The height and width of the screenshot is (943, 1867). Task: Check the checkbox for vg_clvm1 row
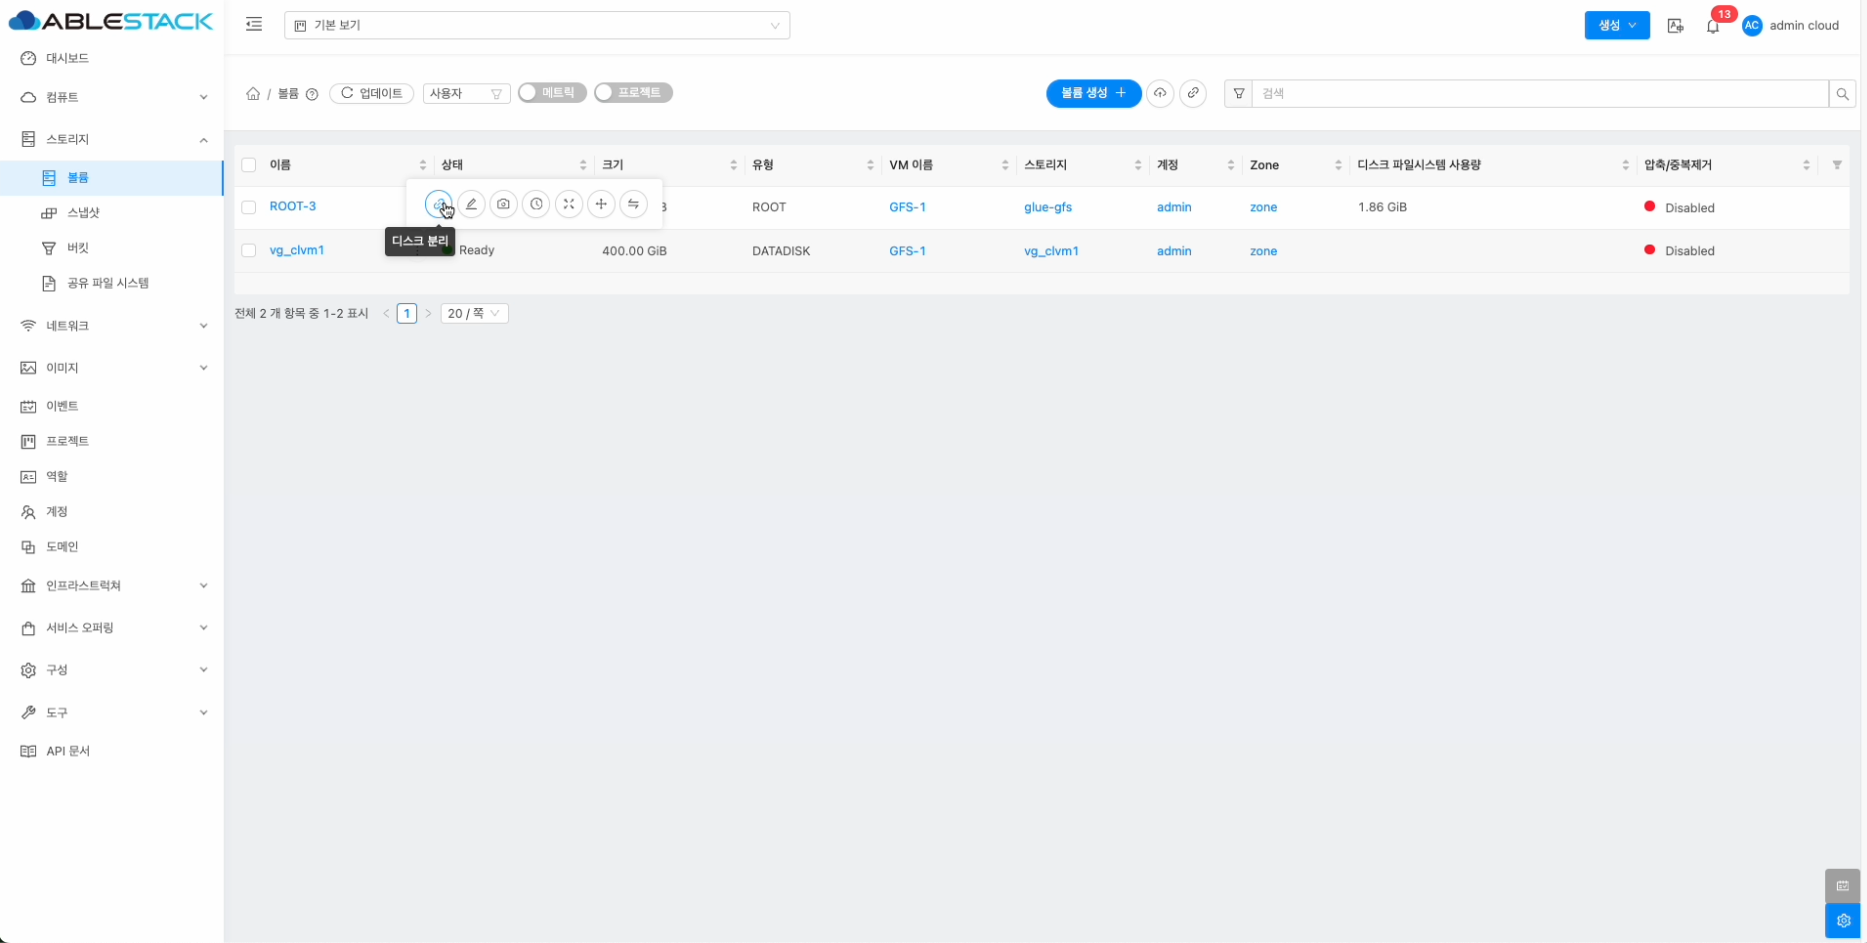(x=249, y=251)
